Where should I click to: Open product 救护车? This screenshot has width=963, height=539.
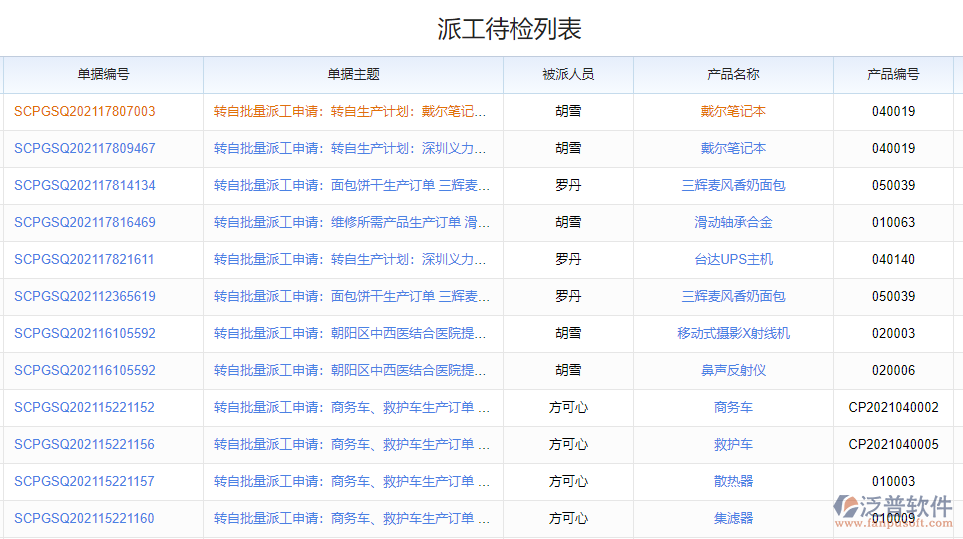tap(733, 444)
